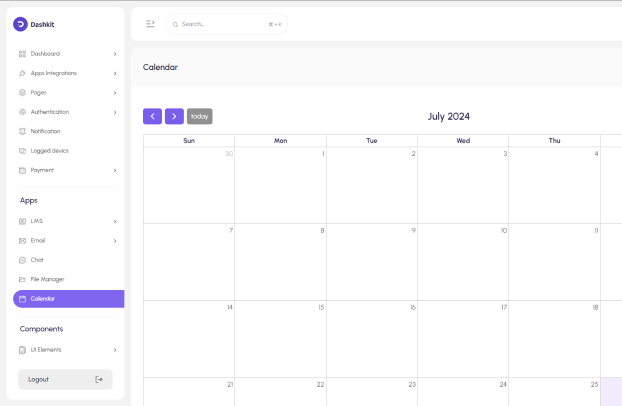
Task: Click the Dashkit brand name link
Action: coord(42,25)
